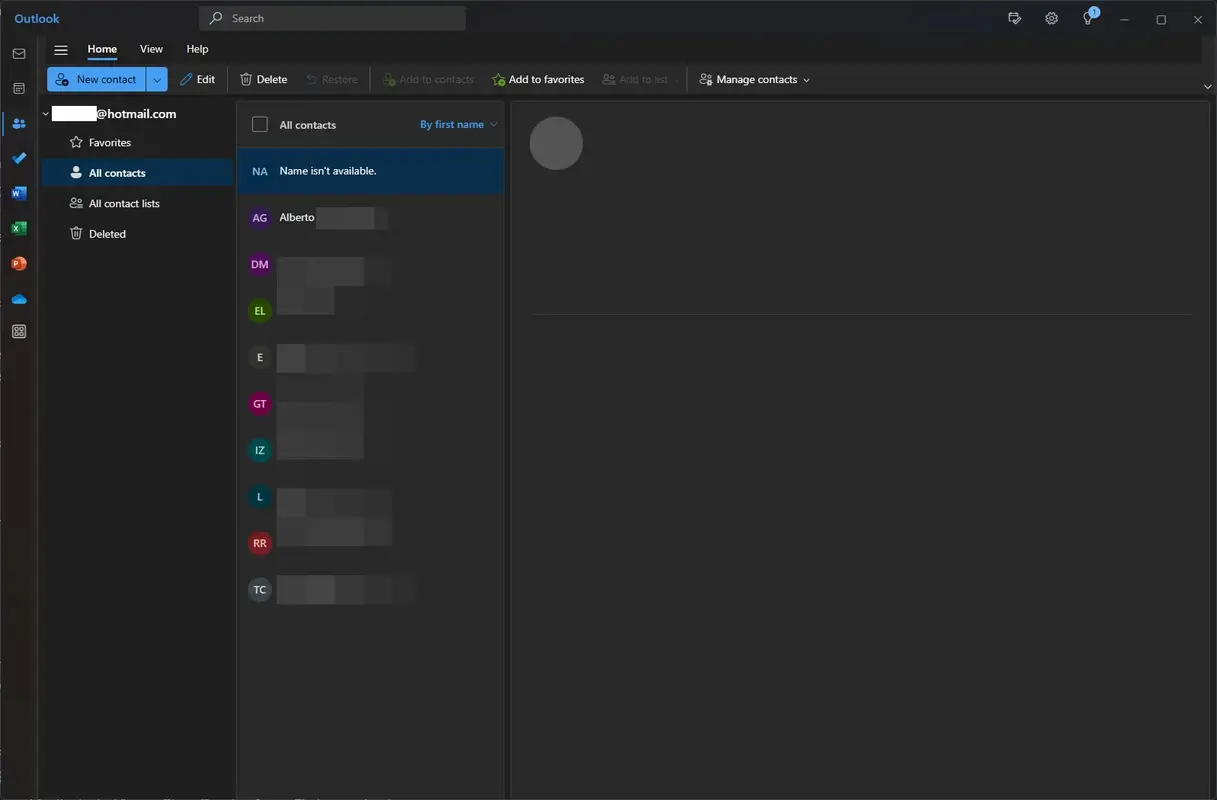This screenshot has width=1217, height=800.
Task: Launch Word from the app rail
Action: click(18, 193)
